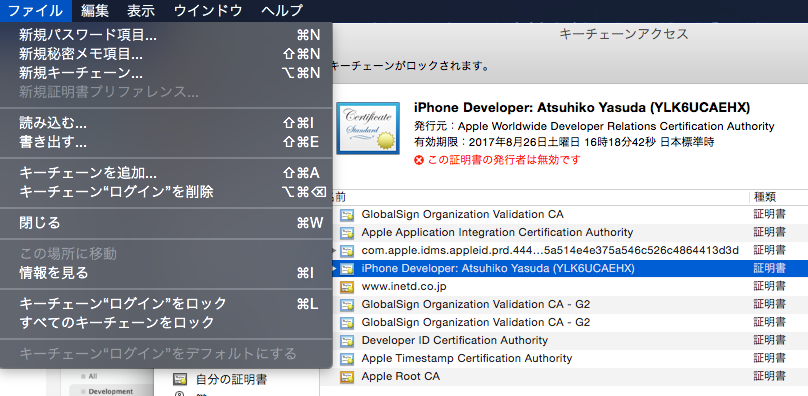The image size is (808, 396).
Task: Click the large Certificate Standard icon
Action: [x=368, y=128]
